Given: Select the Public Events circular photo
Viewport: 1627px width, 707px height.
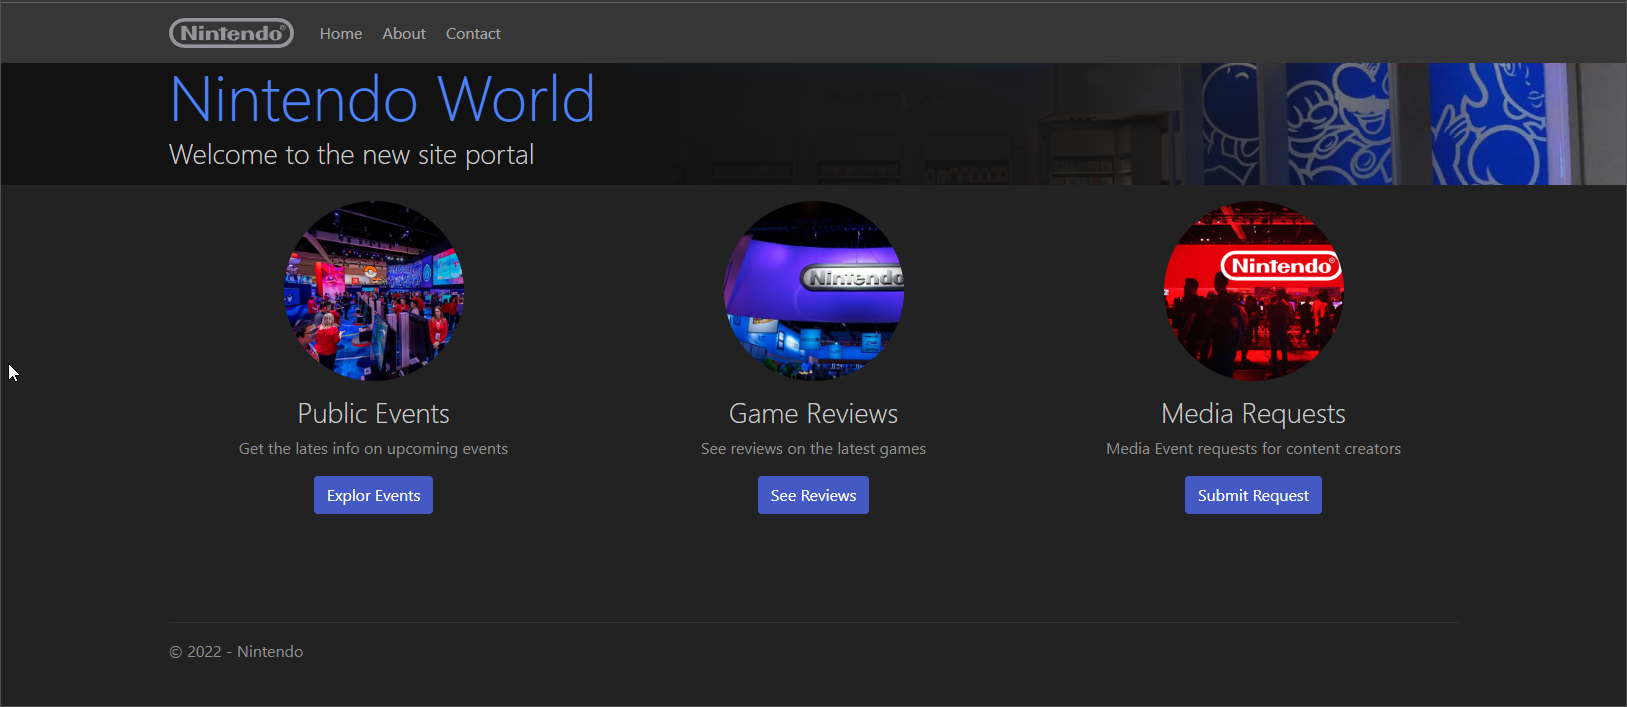Looking at the screenshot, I should coord(374,291).
